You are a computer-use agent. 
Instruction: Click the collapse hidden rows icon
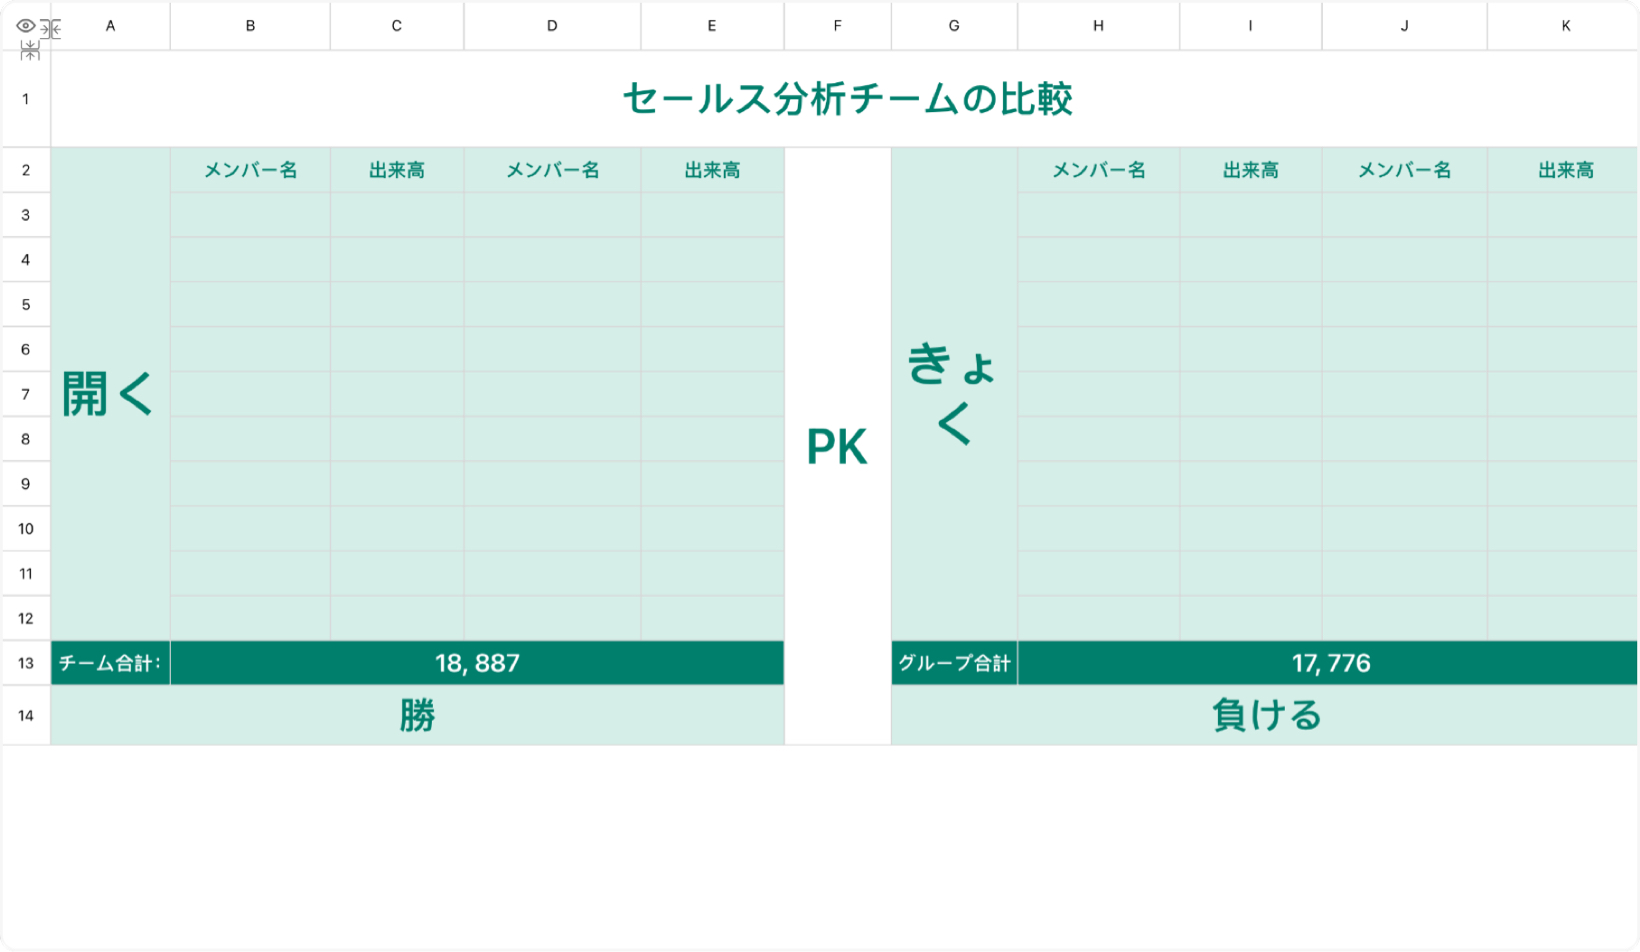[30, 50]
